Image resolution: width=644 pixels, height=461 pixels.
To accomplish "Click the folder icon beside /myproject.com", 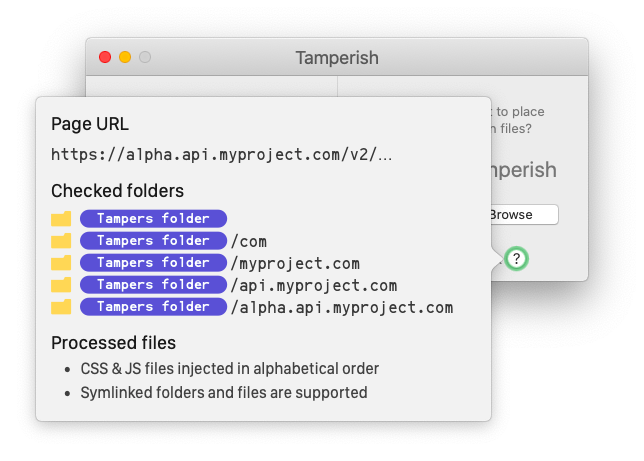I will point(61,263).
